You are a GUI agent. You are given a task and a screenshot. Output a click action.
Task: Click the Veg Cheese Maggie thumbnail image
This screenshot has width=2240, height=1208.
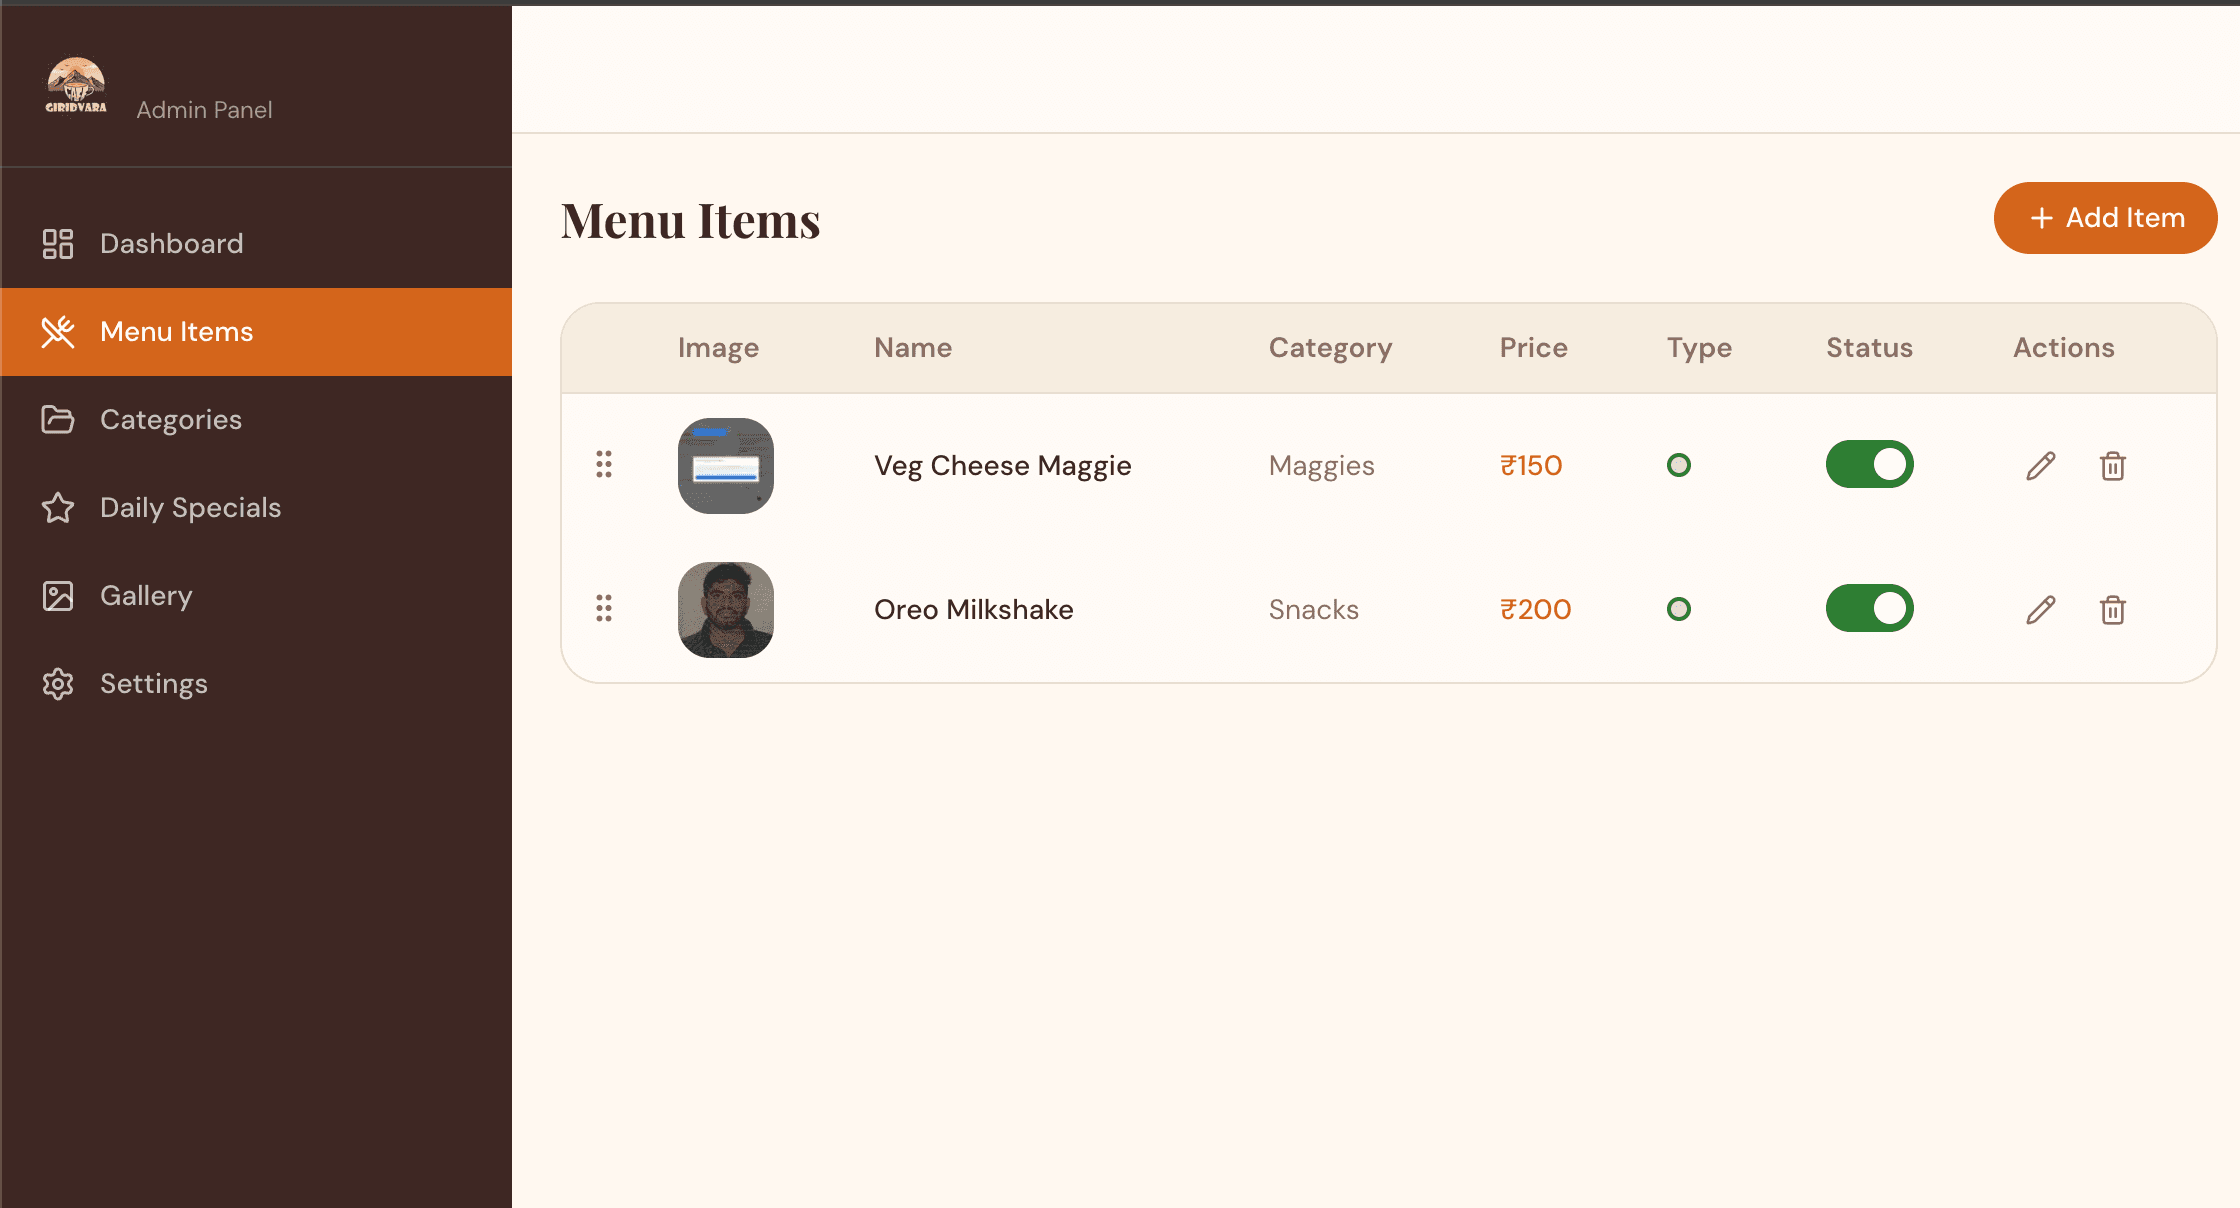tap(726, 466)
